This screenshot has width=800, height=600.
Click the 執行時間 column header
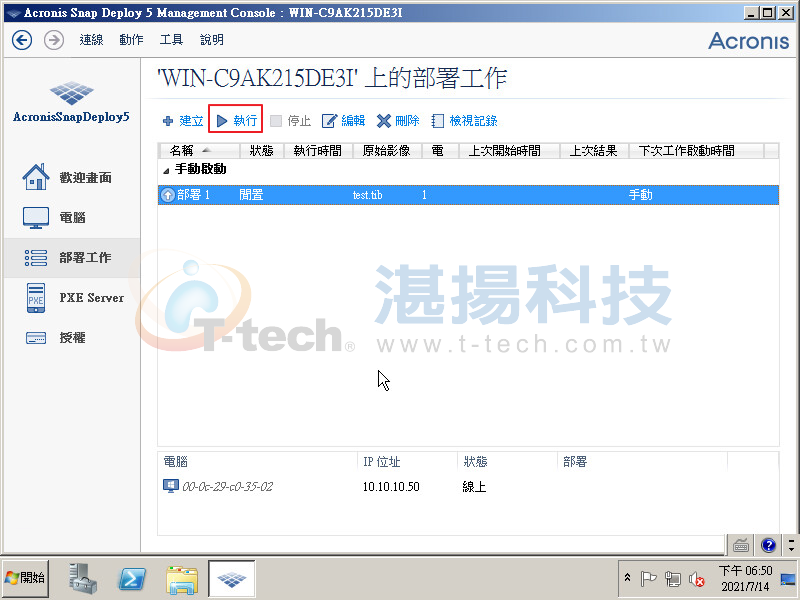[318, 151]
